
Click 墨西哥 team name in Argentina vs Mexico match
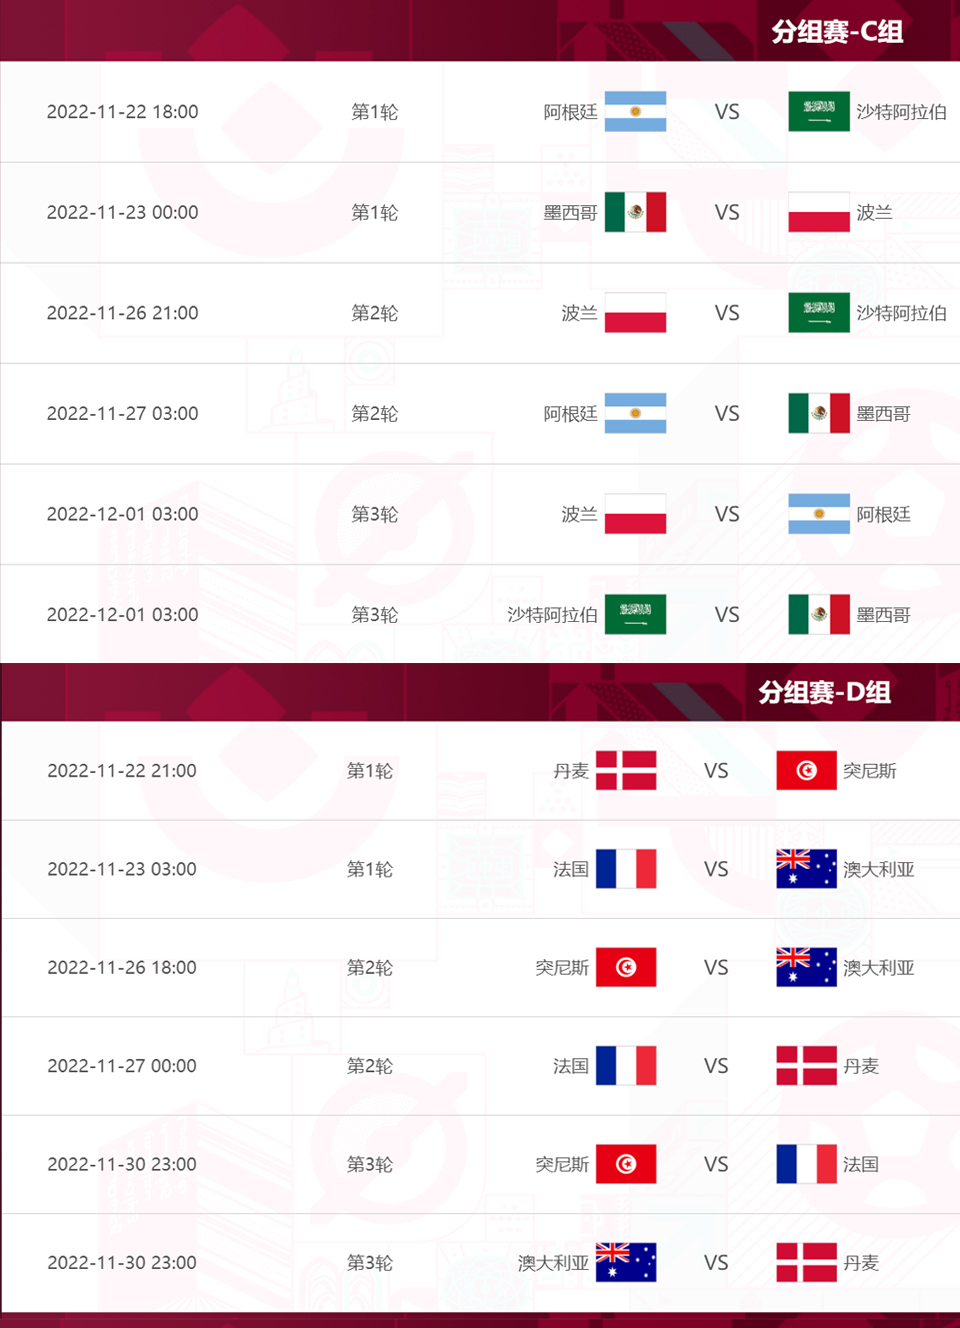[883, 414]
